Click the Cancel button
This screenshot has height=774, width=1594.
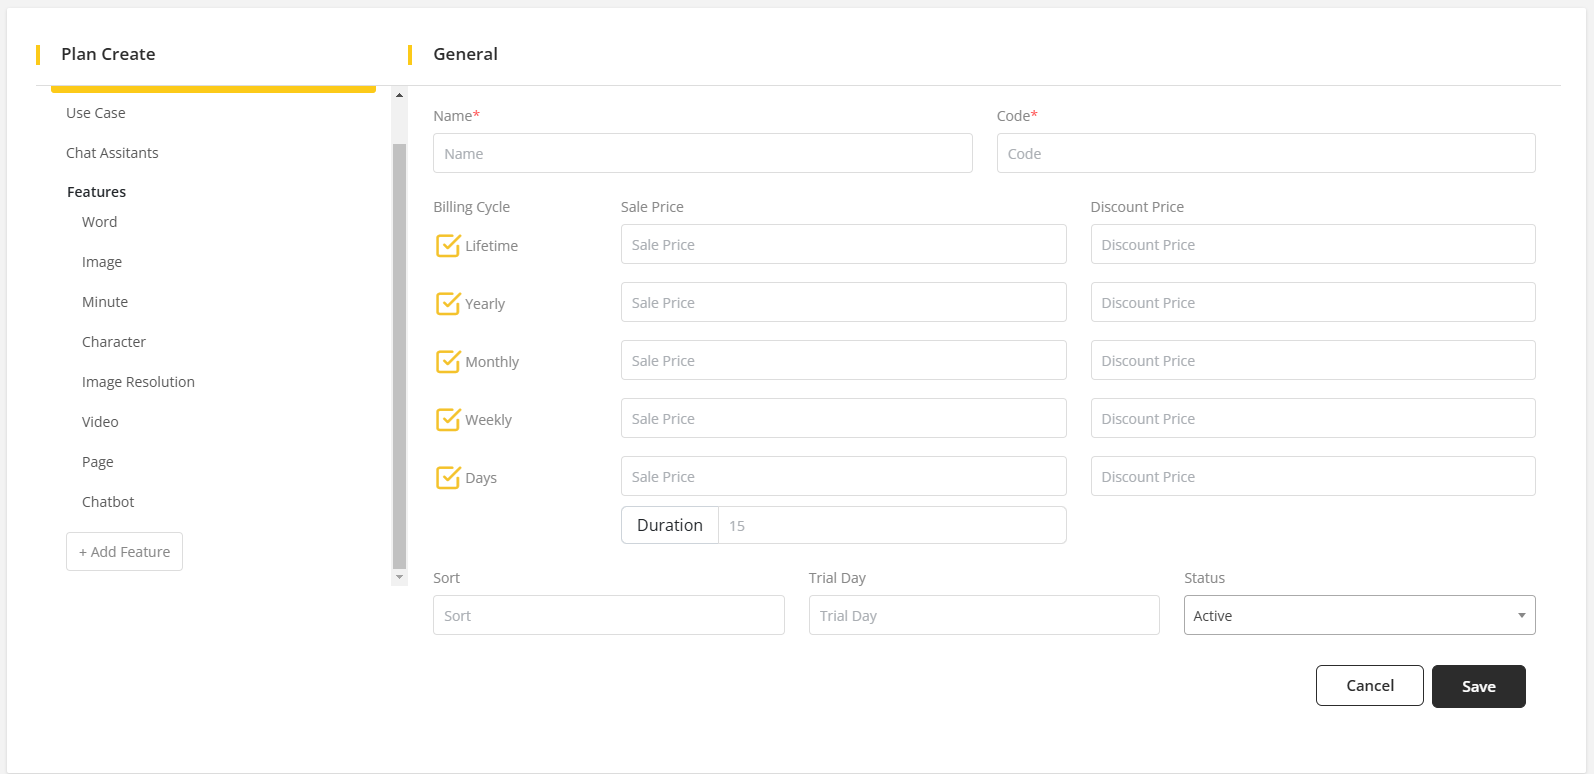(x=1369, y=686)
